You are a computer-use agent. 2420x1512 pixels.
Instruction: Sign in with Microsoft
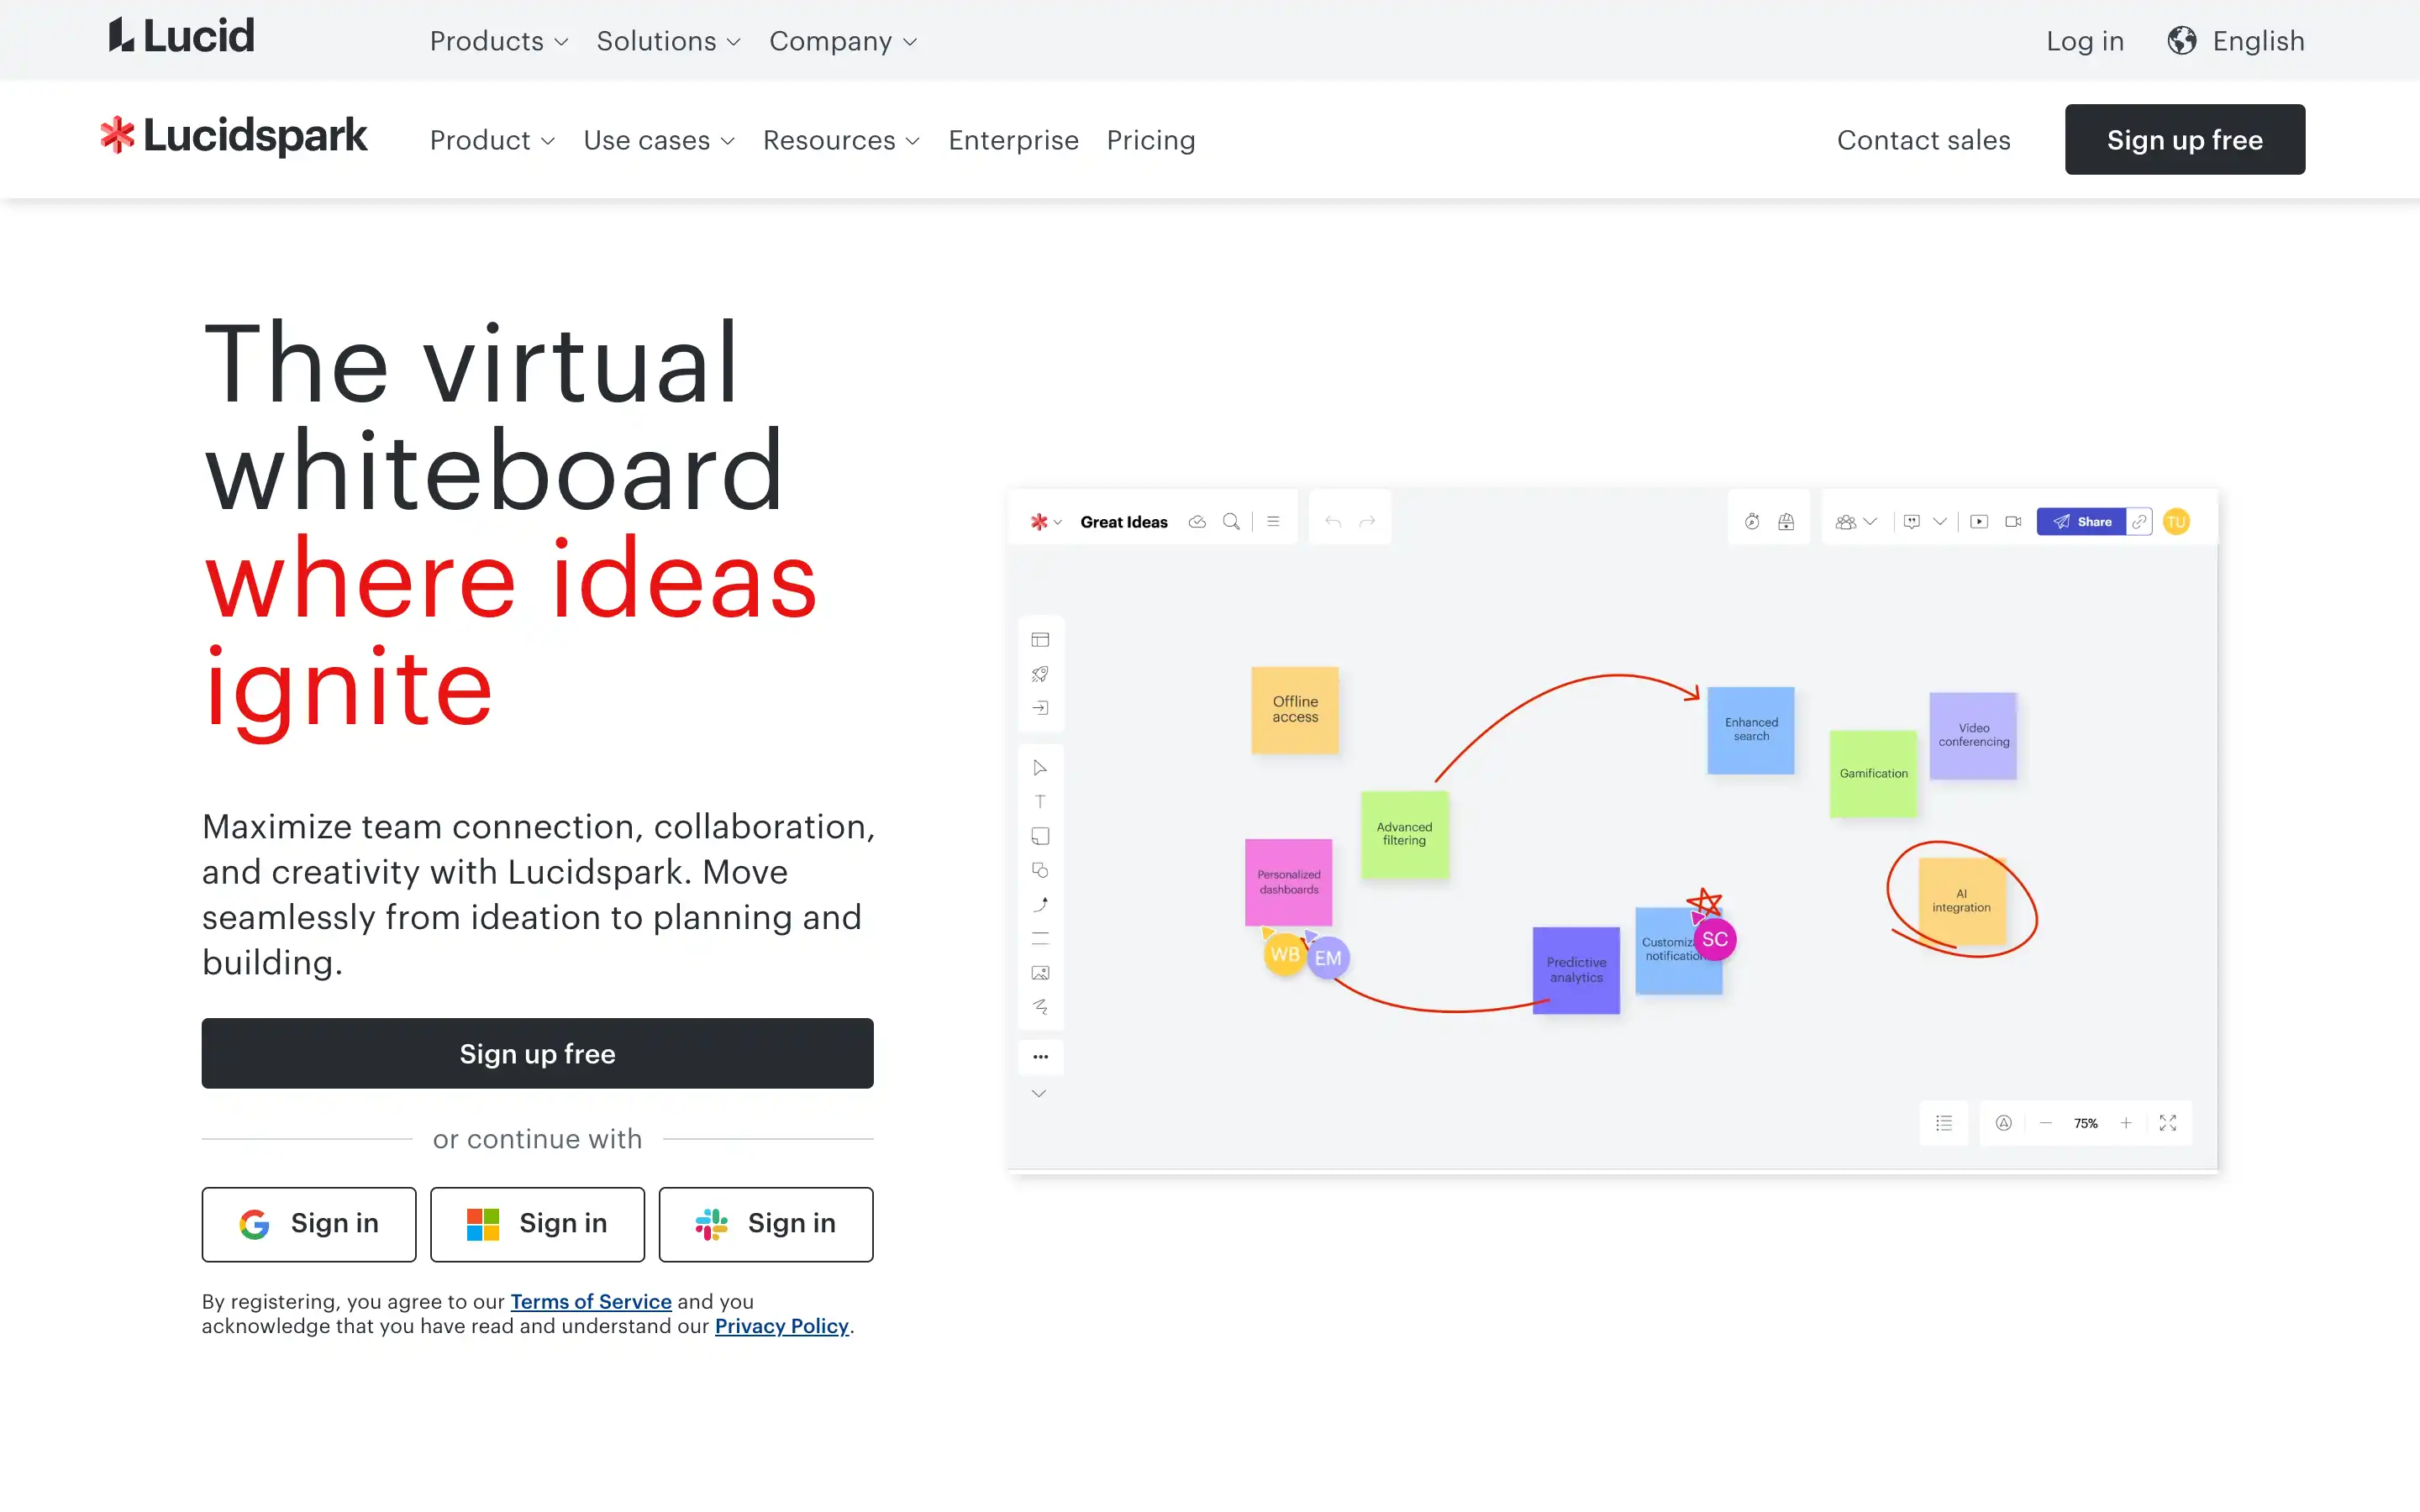[x=537, y=1224]
